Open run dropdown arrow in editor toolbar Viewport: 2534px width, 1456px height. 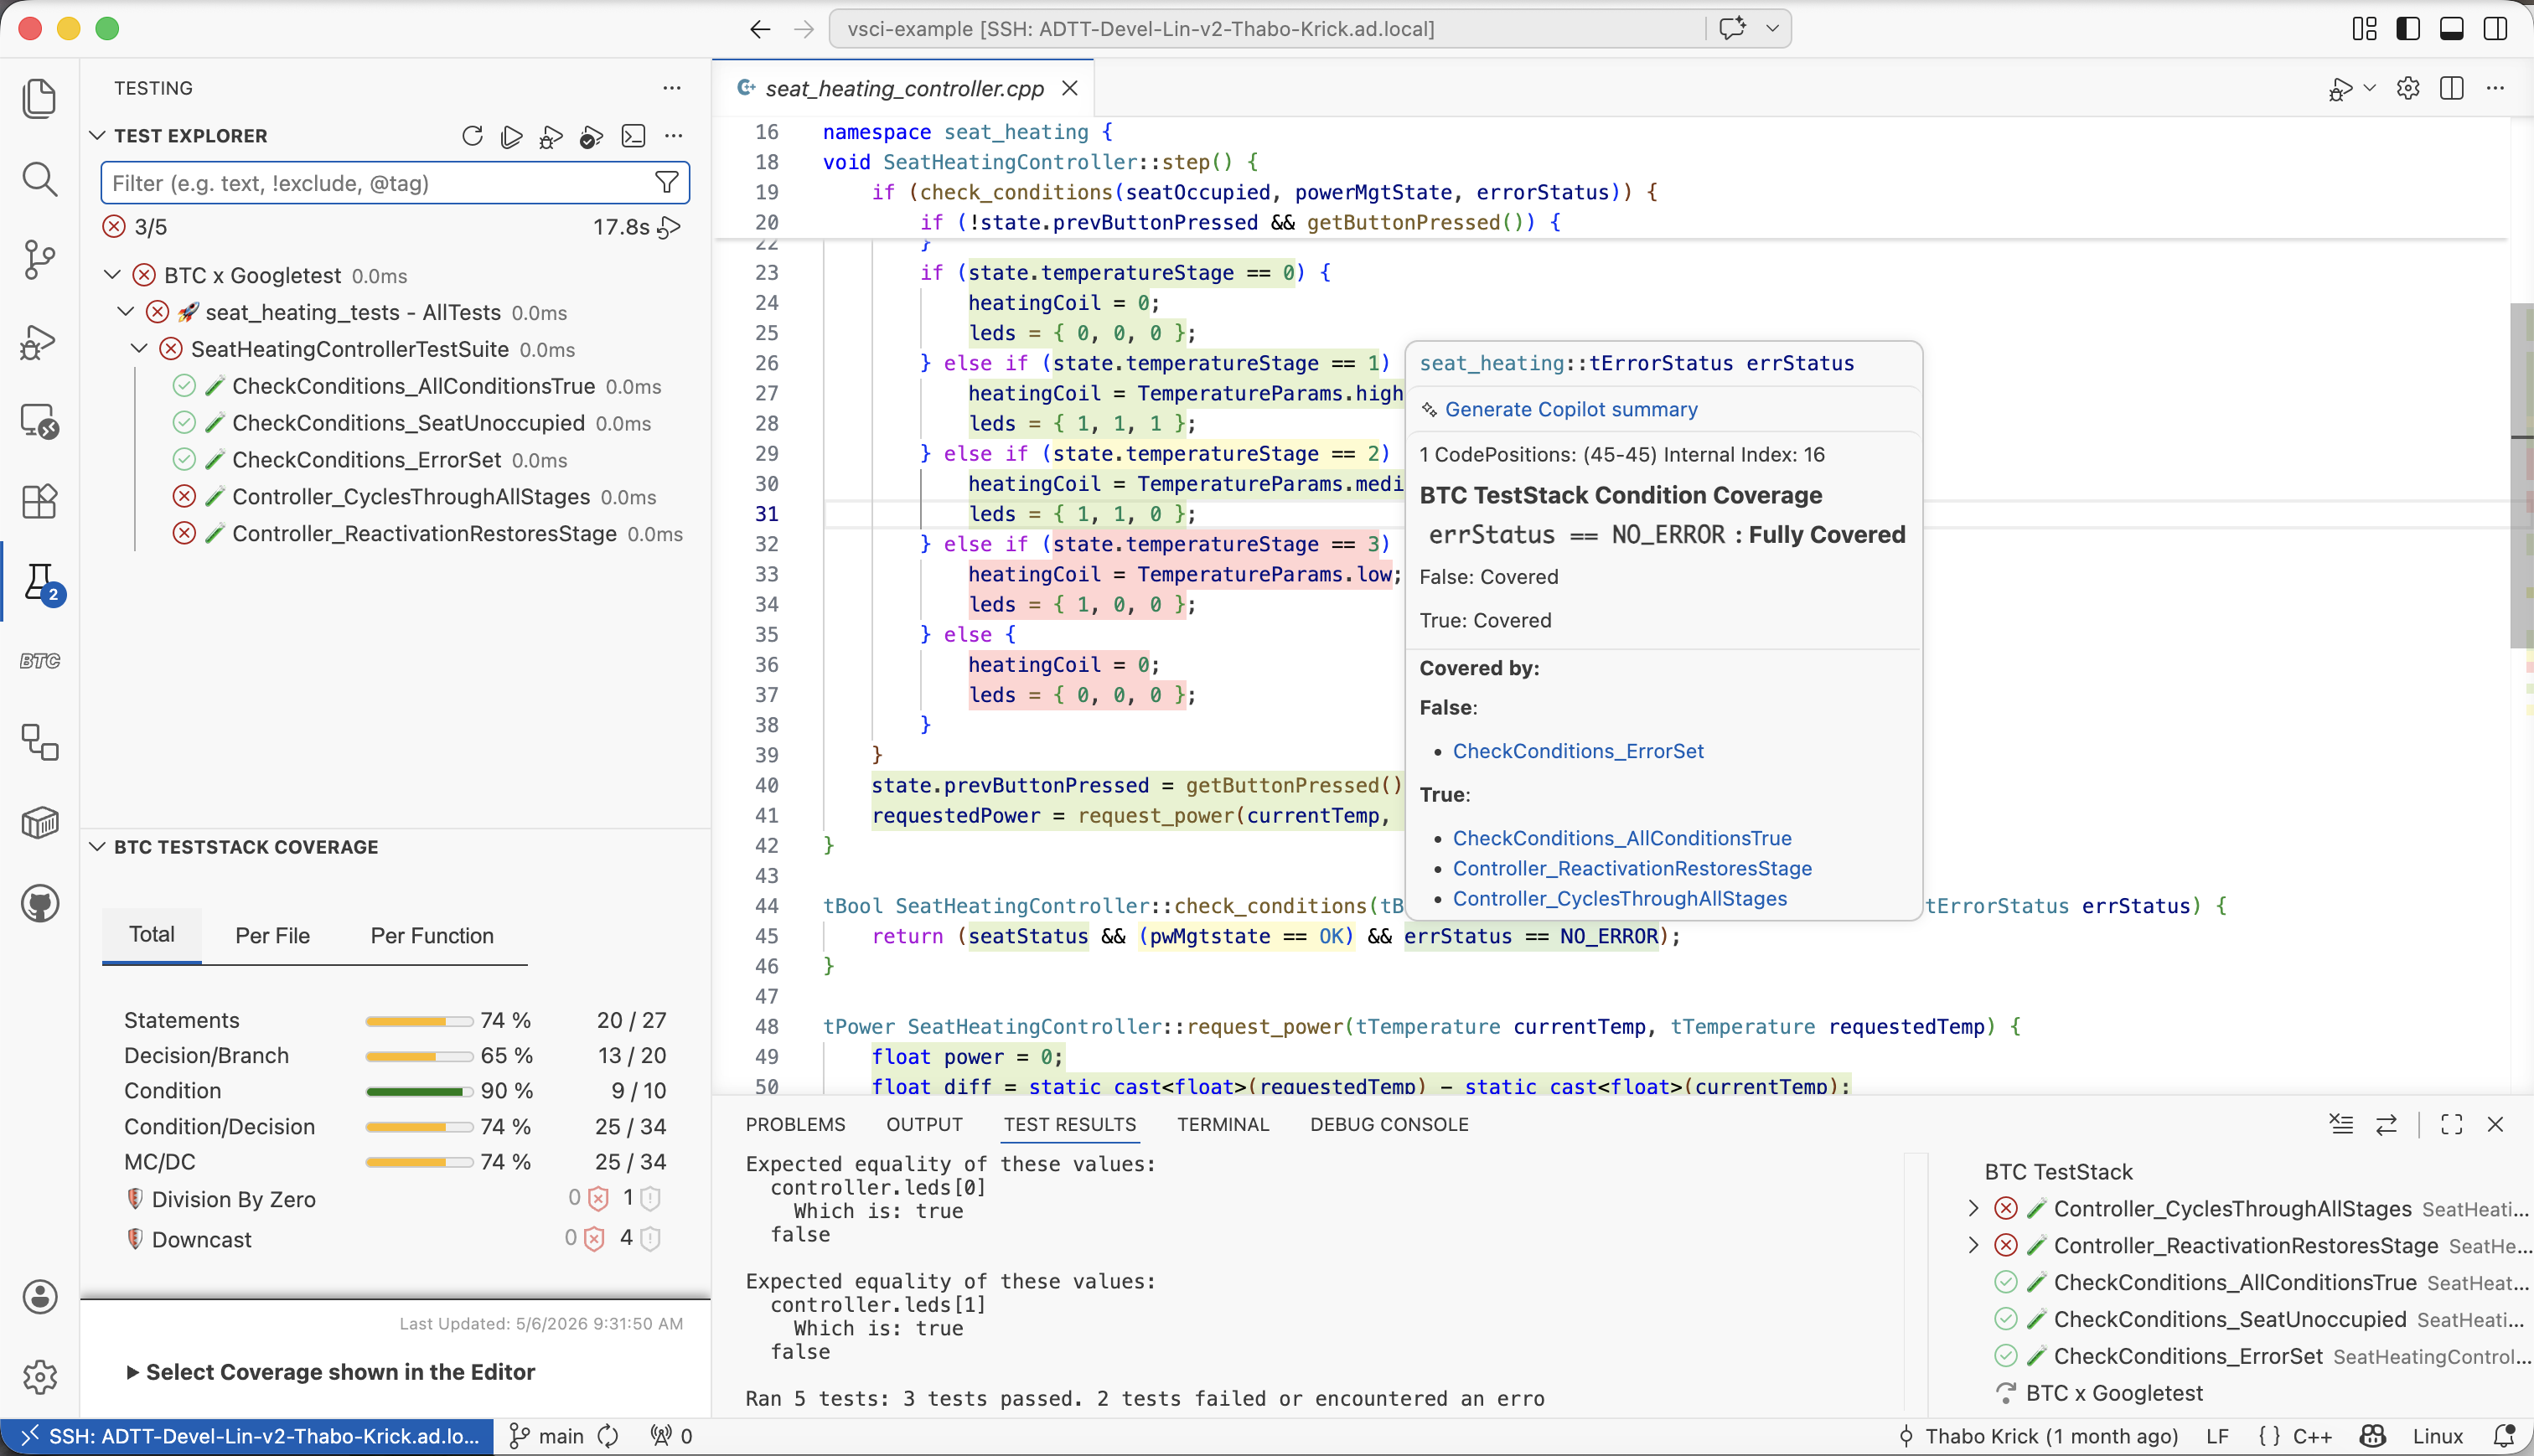pos(2369,88)
